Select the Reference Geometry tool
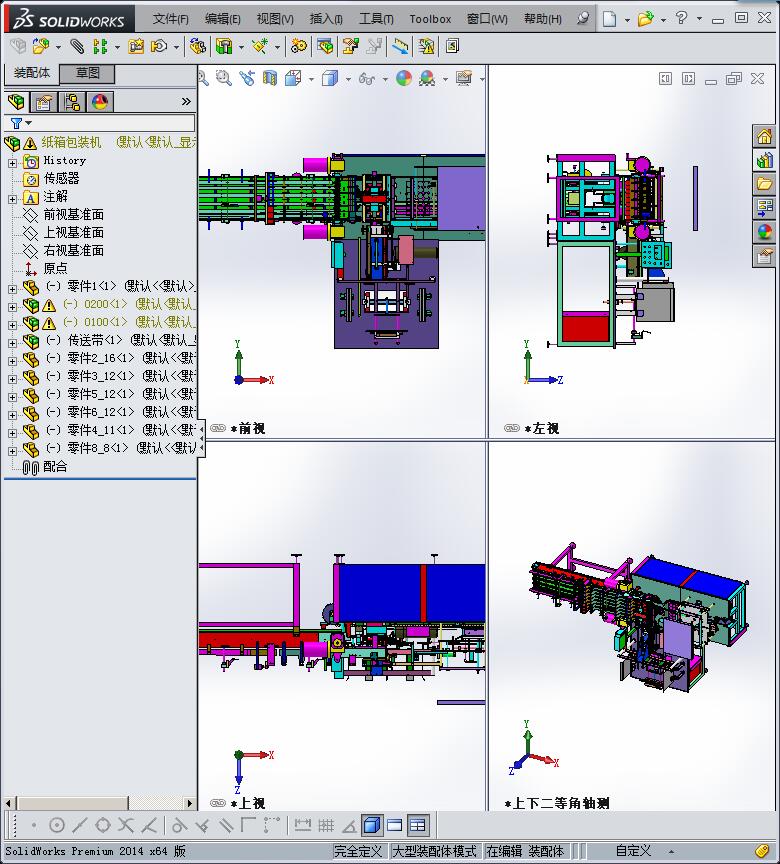780x864 pixels. coord(260,46)
